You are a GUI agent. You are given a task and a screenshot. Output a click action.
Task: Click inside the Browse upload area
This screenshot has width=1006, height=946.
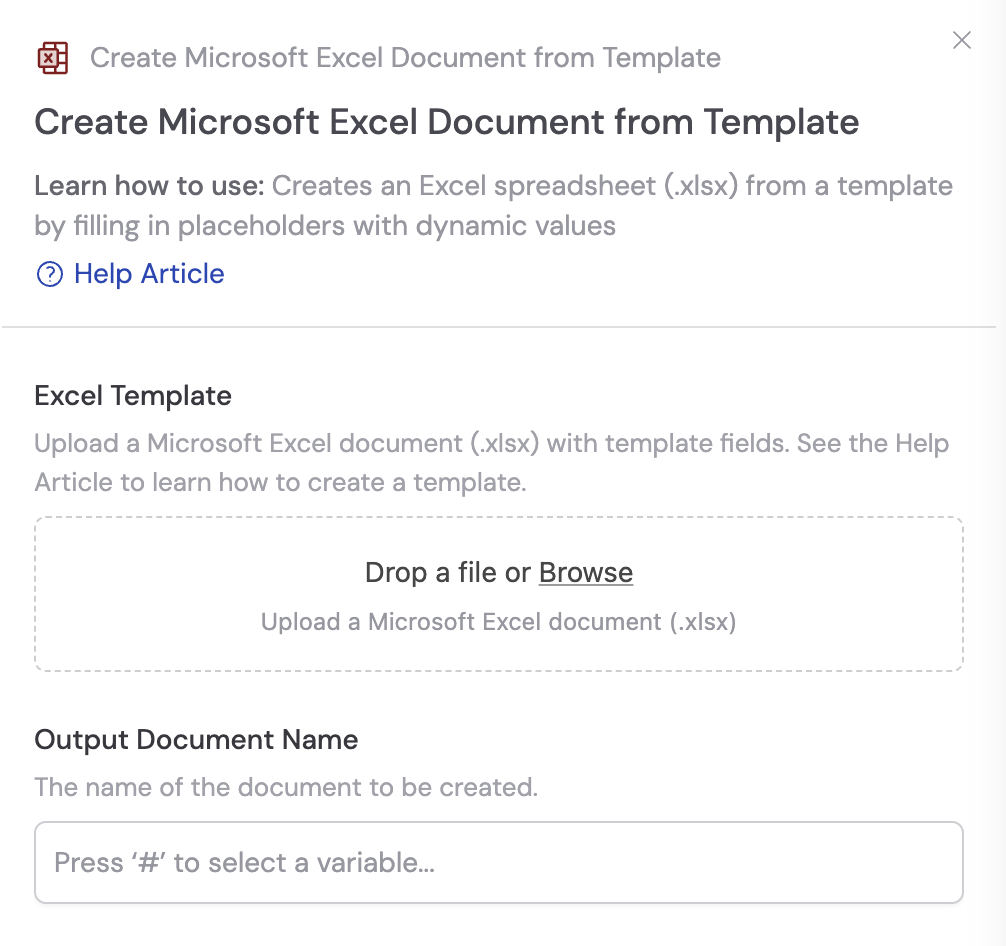[499, 594]
